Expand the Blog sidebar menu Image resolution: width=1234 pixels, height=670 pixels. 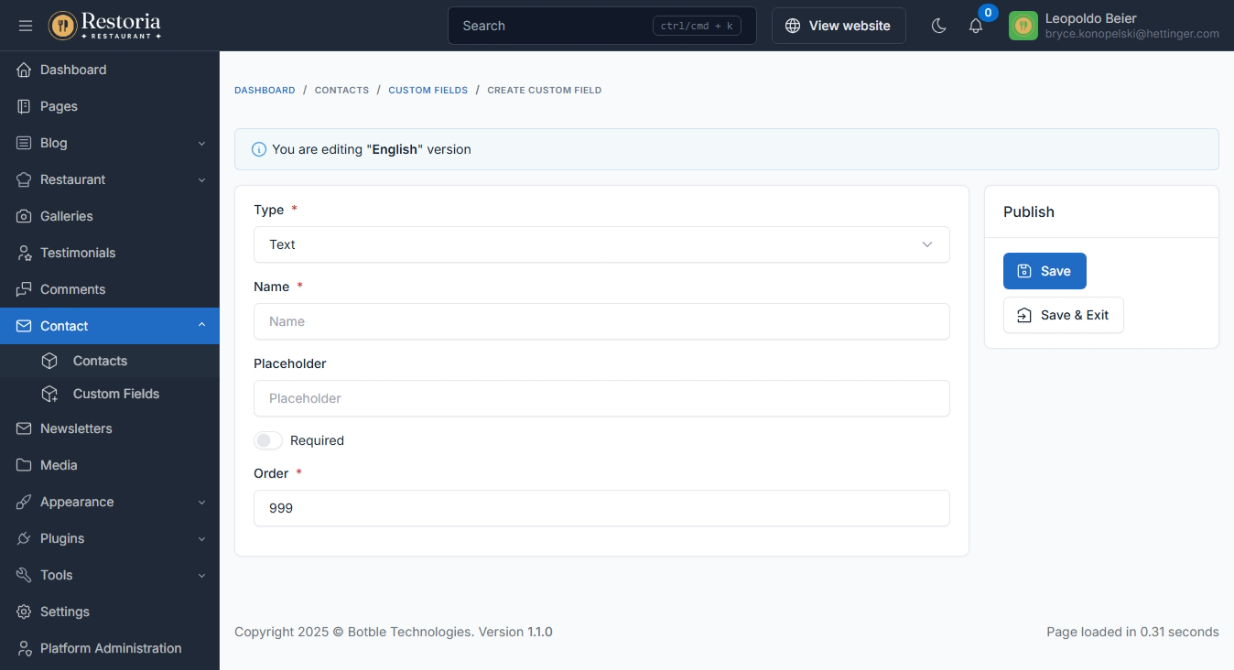coord(109,143)
